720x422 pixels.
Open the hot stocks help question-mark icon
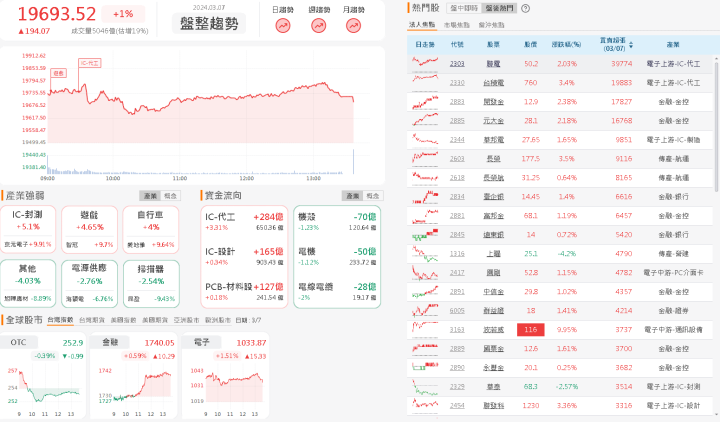click(x=526, y=8)
